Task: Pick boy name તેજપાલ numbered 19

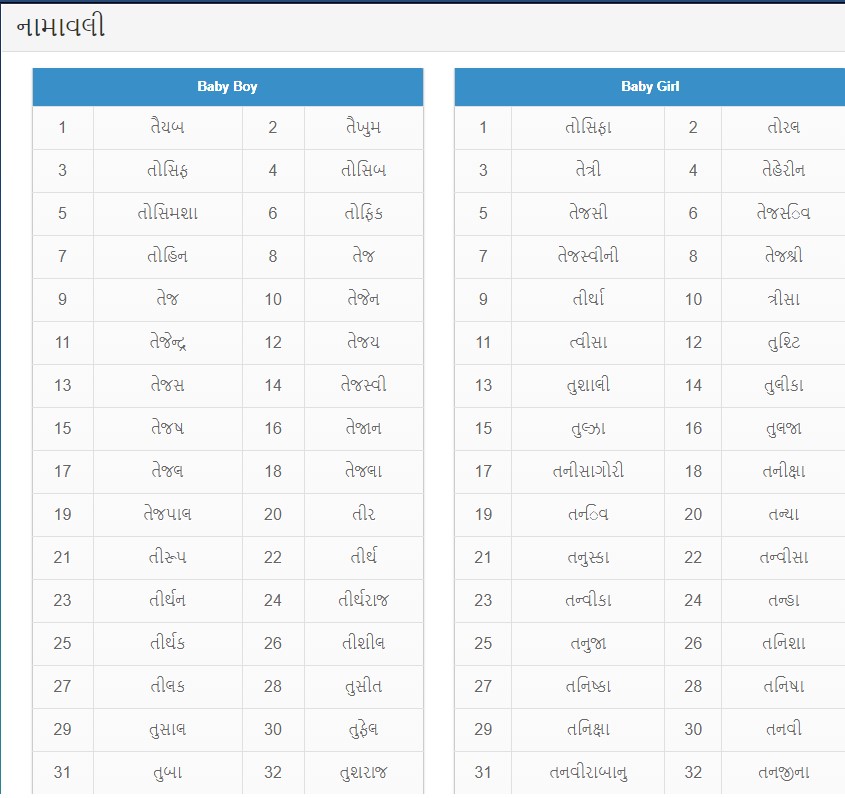Action: click(x=168, y=514)
